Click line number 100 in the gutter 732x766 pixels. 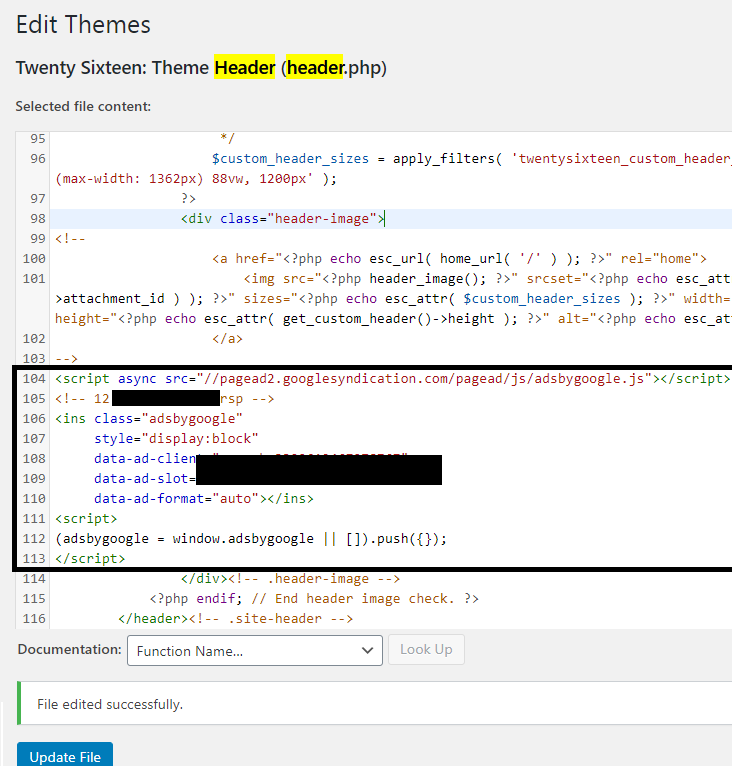click(x=34, y=259)
